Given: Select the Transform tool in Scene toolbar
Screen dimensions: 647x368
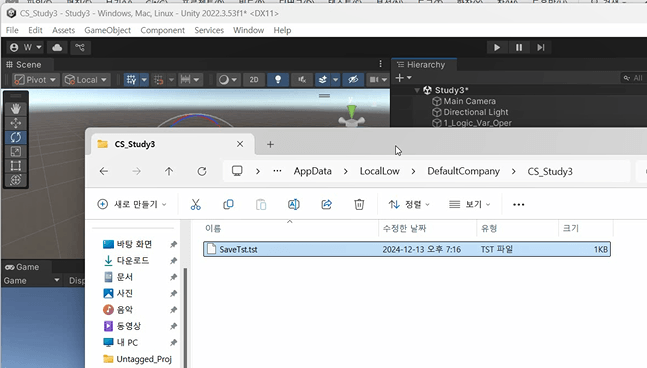Looking at the screenshot, I should click(x=16, y=180).
